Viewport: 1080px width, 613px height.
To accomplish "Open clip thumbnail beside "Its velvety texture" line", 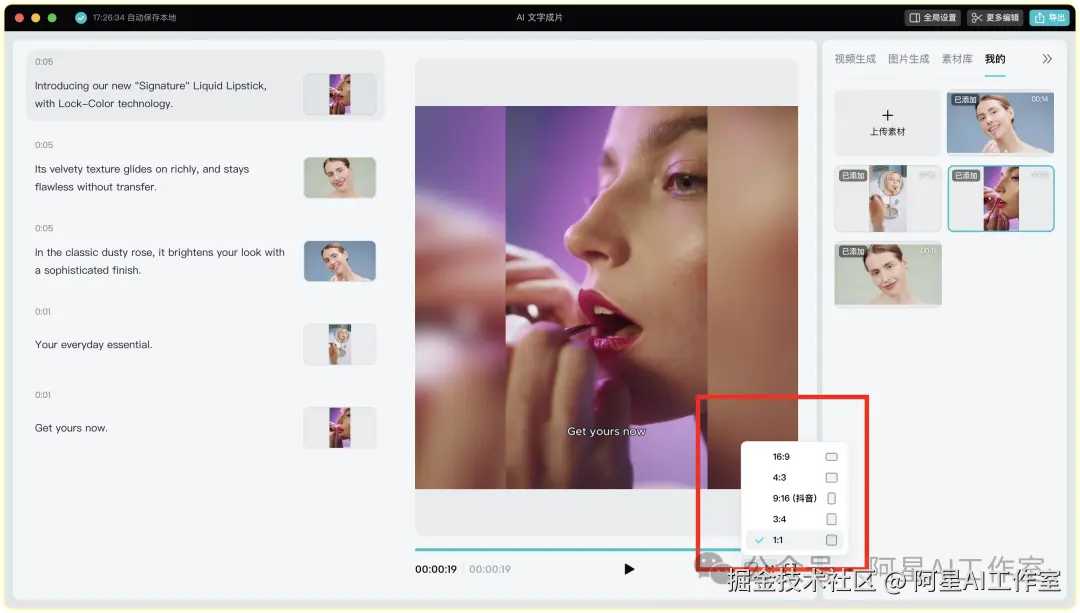I will point(340,178).
